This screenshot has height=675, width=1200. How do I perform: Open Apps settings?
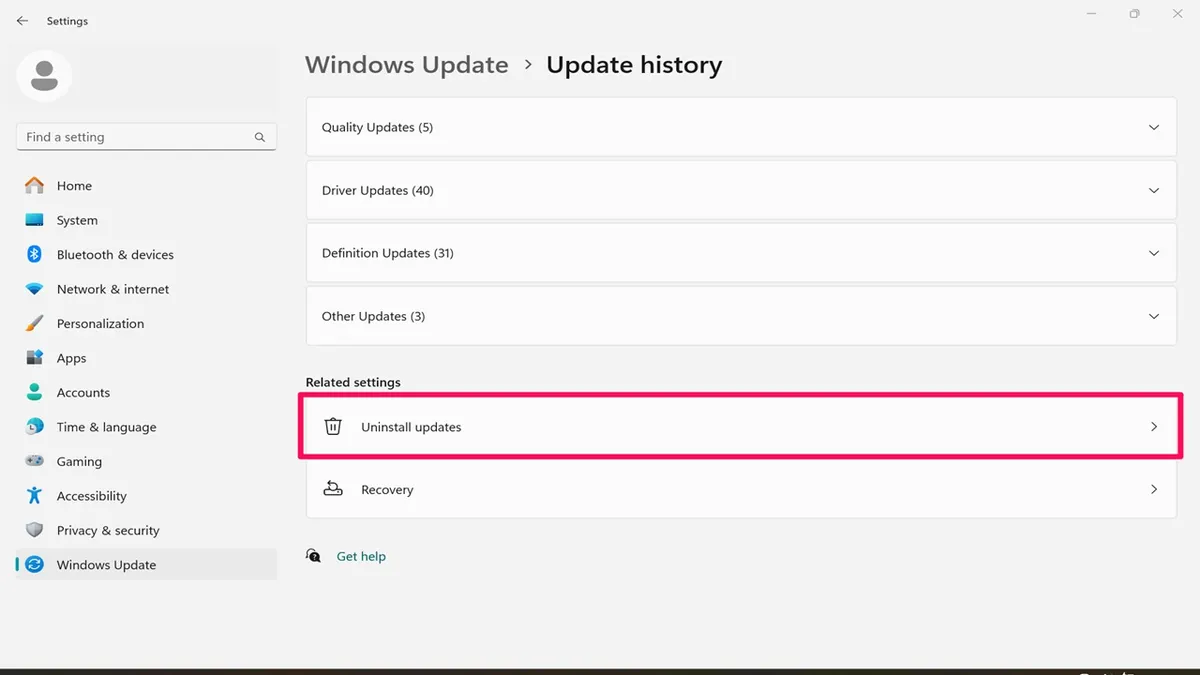tap(146, 358)
